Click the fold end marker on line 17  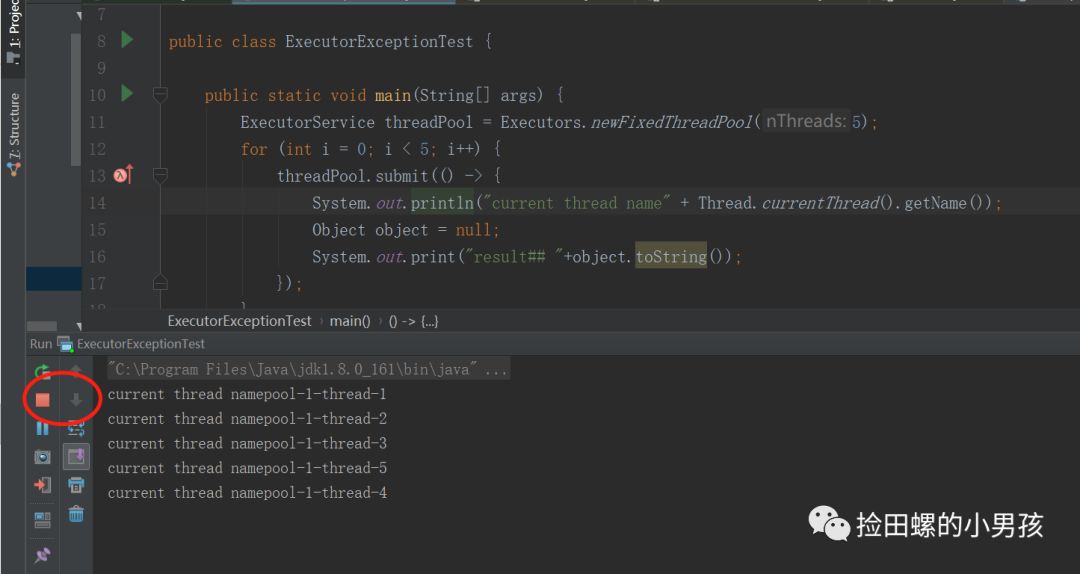click(160, 283)
